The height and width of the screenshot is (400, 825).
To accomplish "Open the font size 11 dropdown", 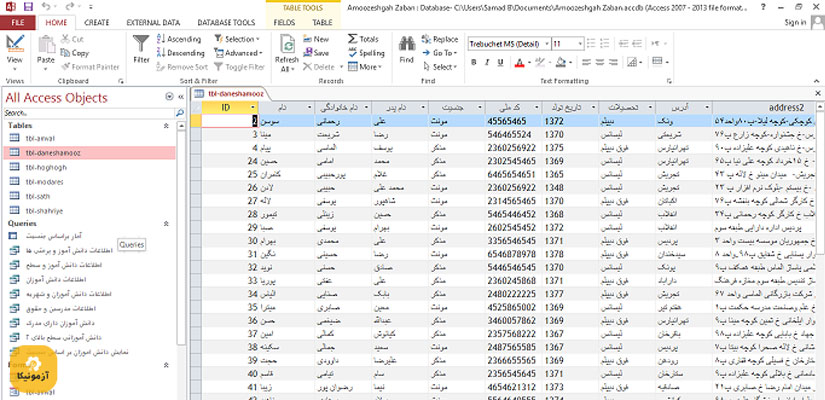I will (x=580, y=44).
